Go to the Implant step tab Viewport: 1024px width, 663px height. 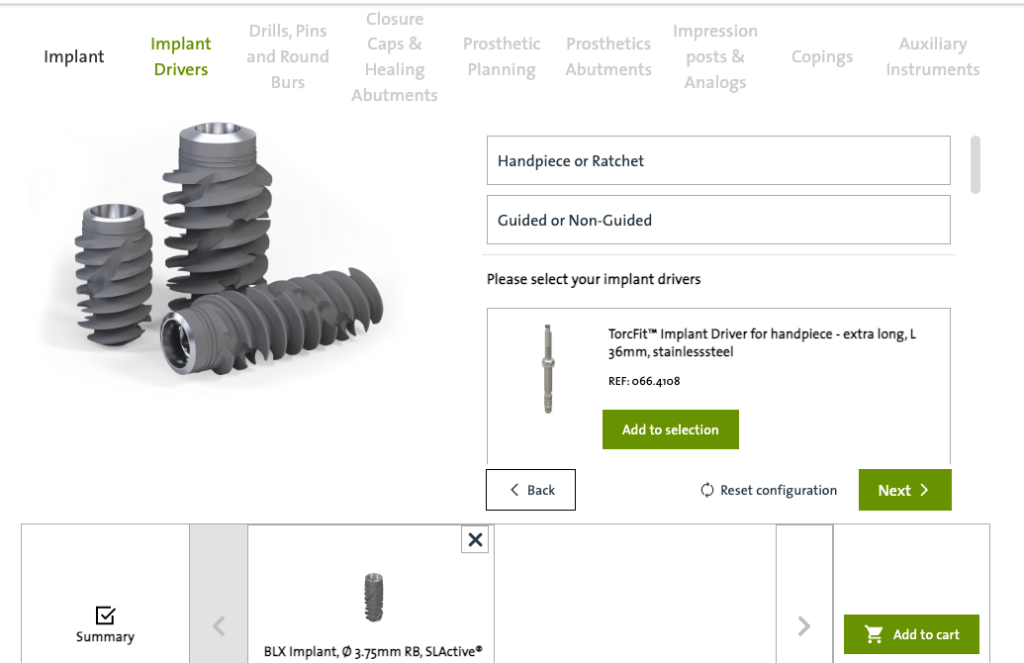tap(74, 57)
